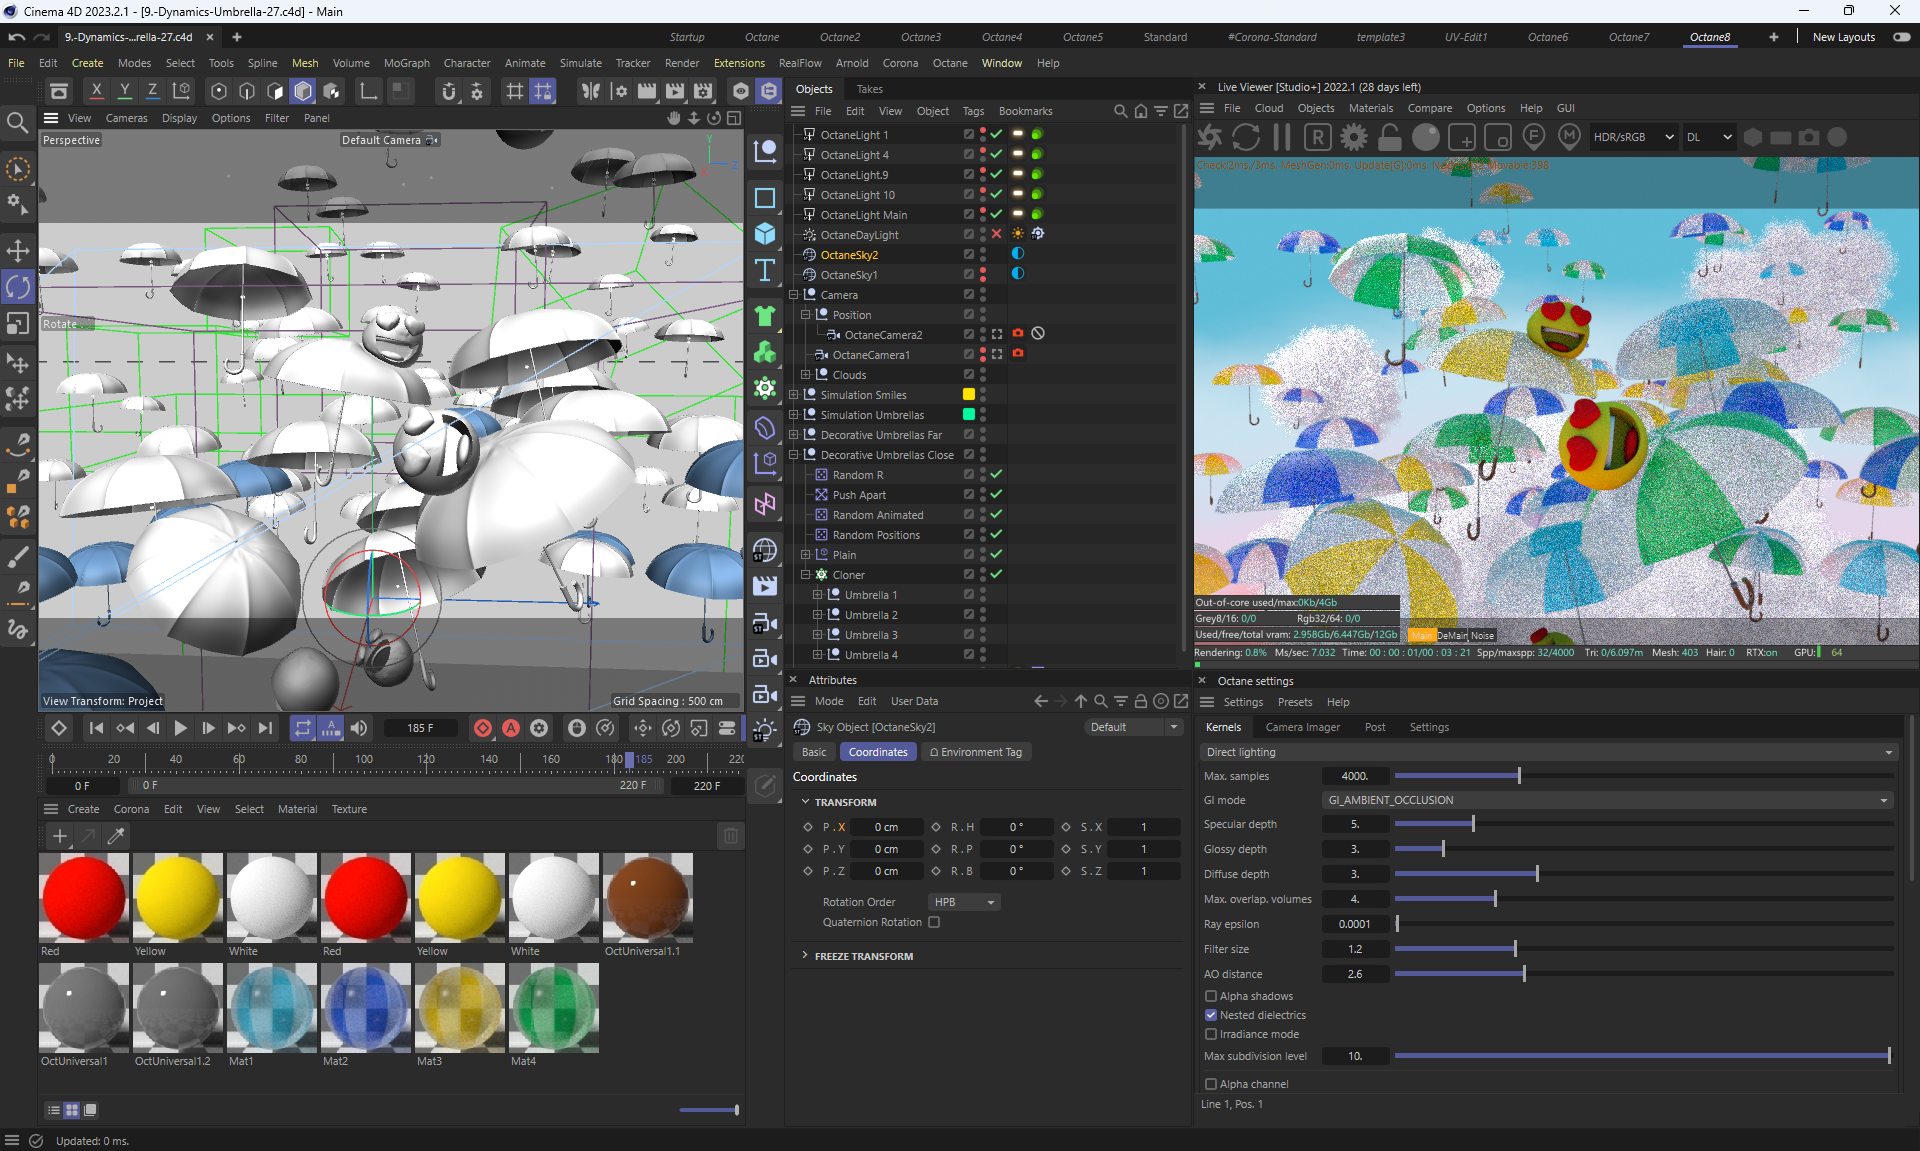Open Rotation Order HPB dropdown

click(x=964, y=902)
